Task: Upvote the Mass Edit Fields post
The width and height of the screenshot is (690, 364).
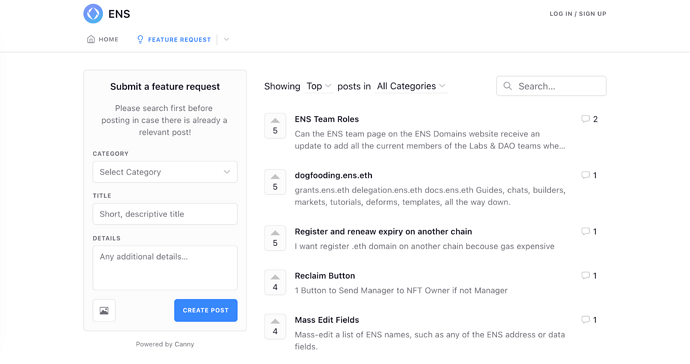Action: tap(275, 327)
